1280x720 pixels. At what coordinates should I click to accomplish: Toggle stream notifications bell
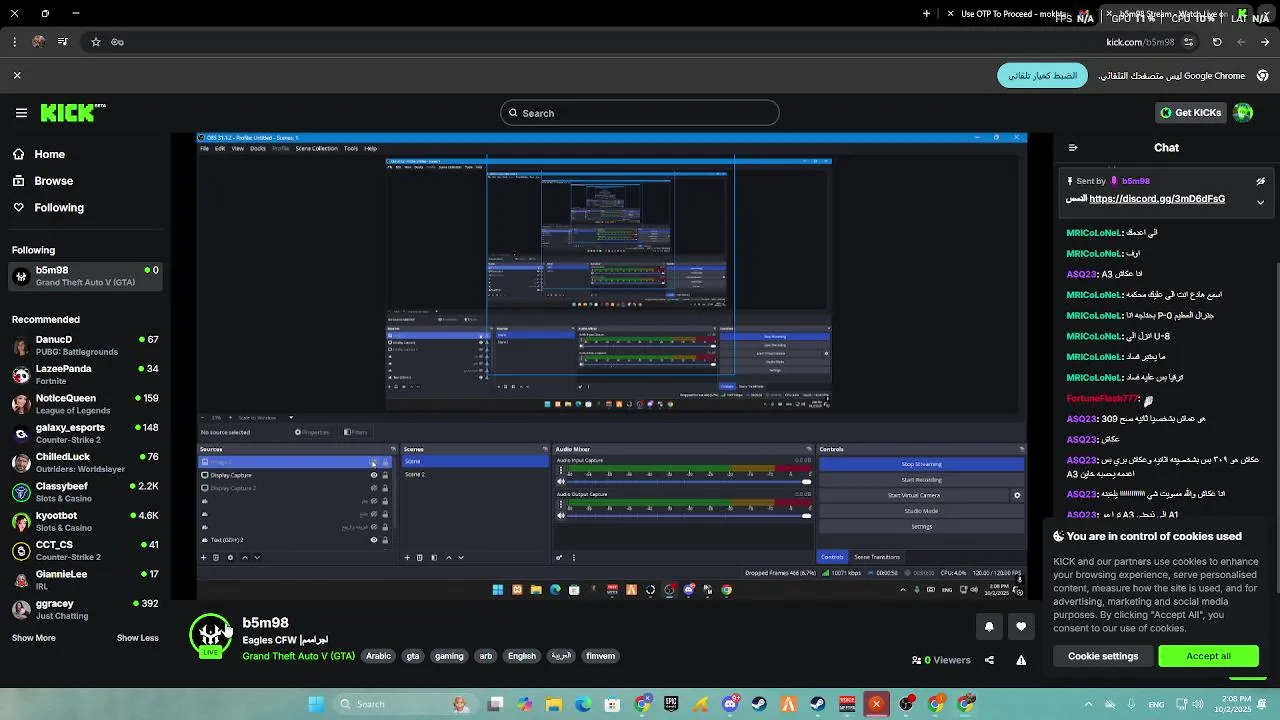click(989, 627)
